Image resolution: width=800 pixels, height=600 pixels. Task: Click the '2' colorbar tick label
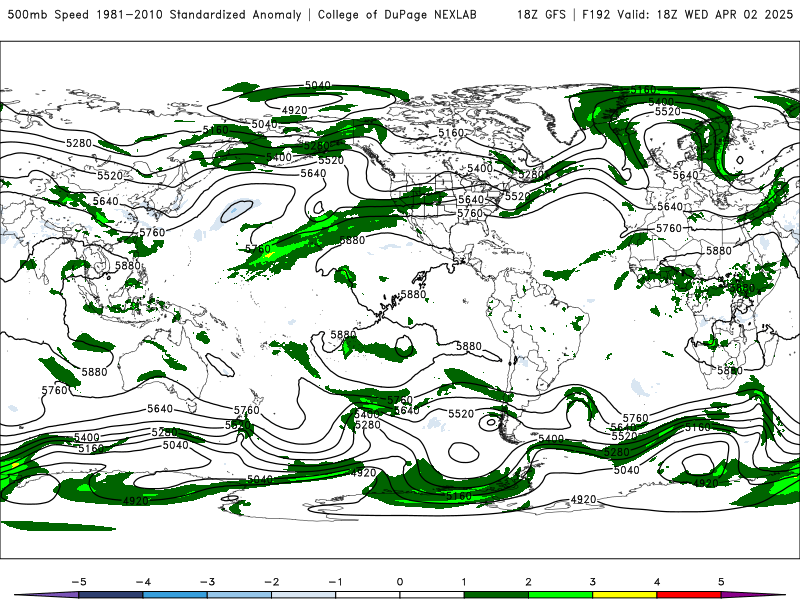click(529, 582)
